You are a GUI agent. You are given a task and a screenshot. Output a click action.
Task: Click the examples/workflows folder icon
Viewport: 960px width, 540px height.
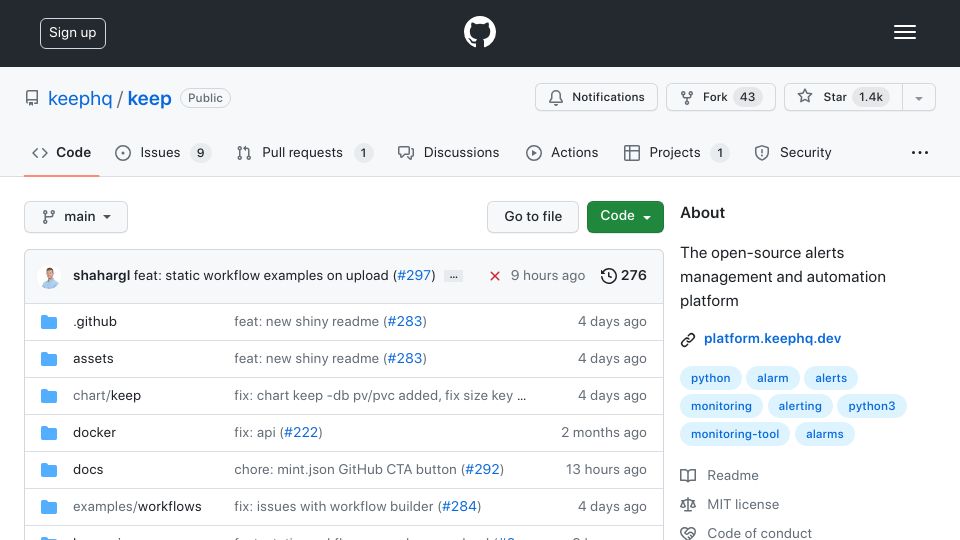(x=49, y=507)
